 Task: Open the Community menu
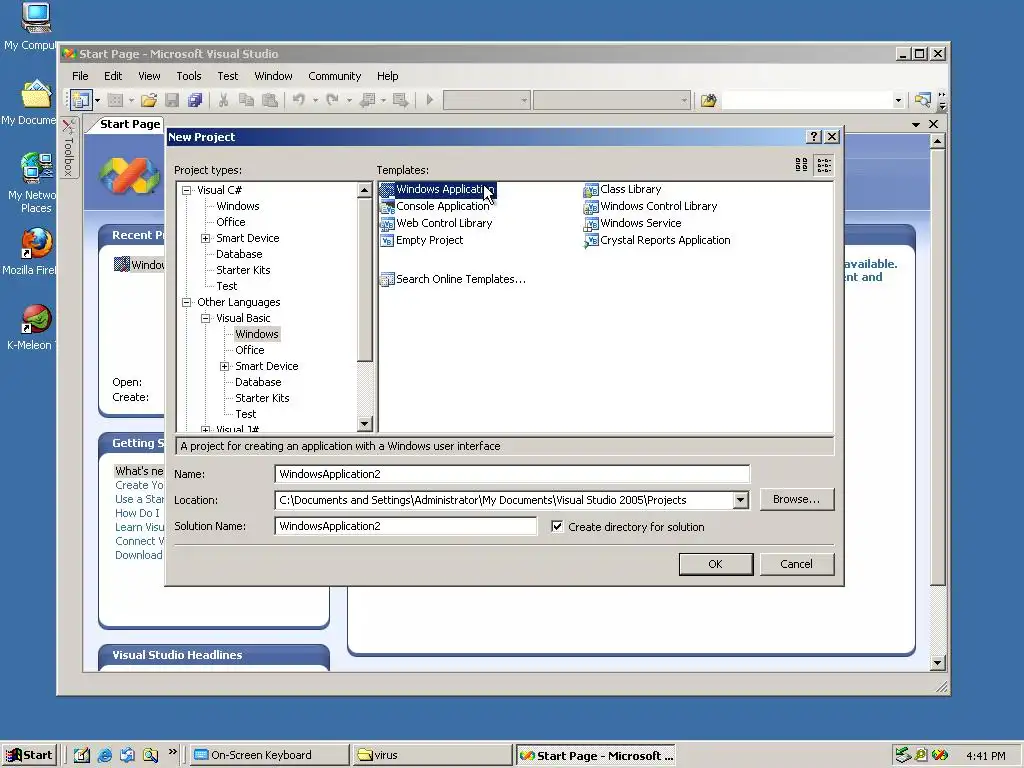coord(334,76)
